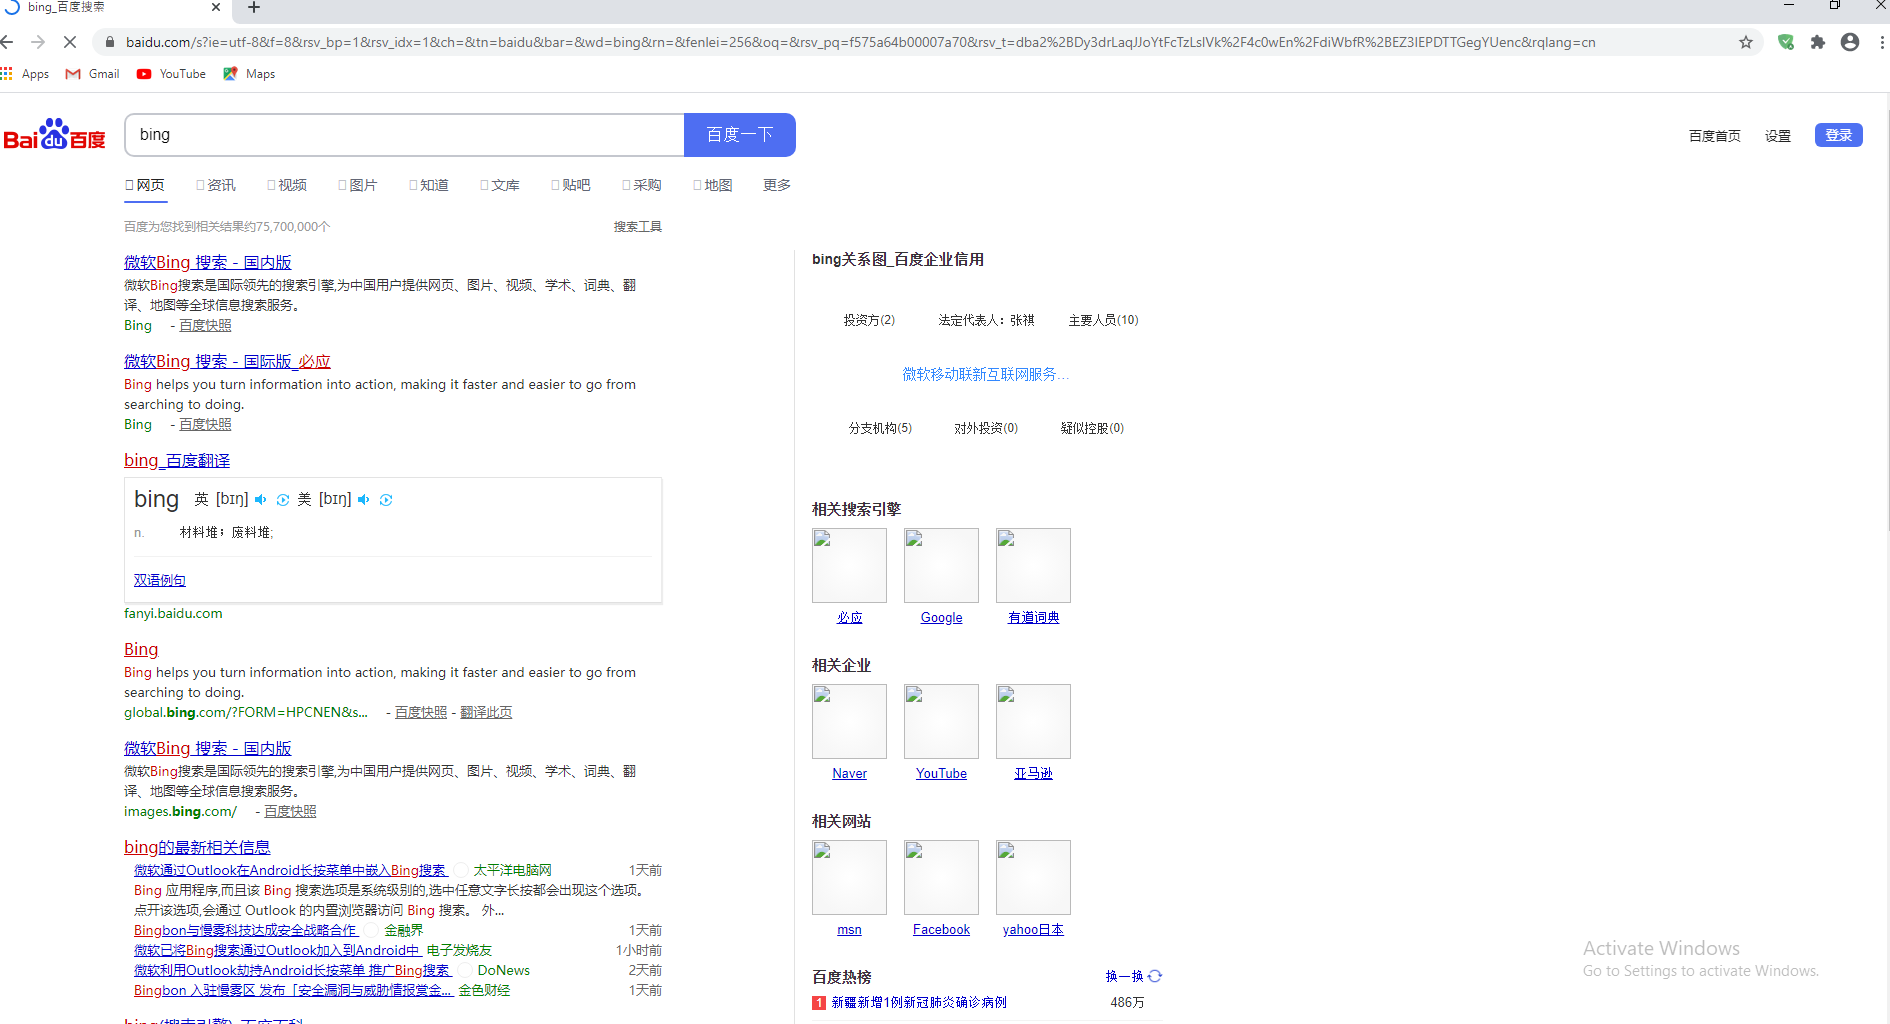Open the Apps bookmarks shortcut

25,74
